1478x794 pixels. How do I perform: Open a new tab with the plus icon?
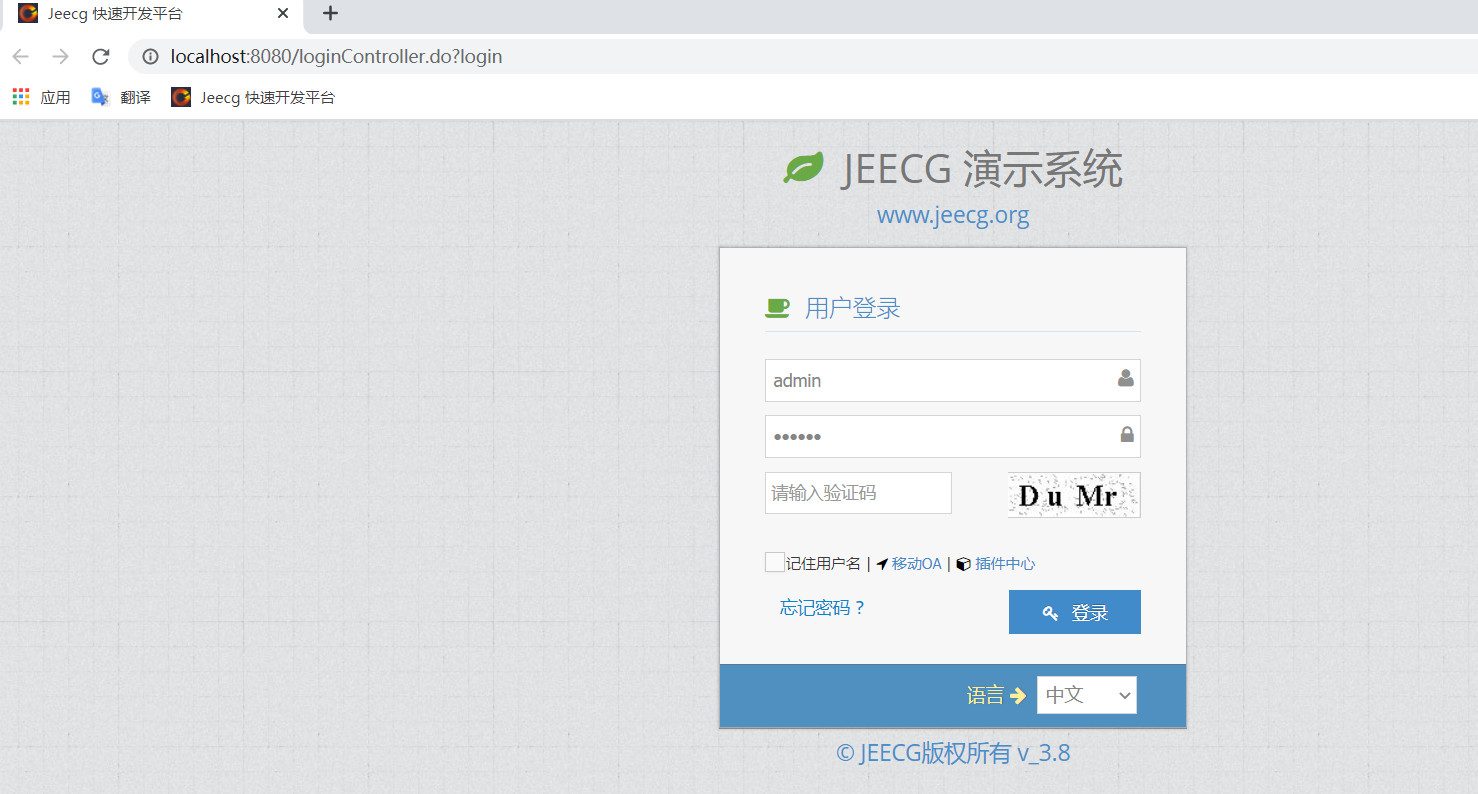coord(331,13)
